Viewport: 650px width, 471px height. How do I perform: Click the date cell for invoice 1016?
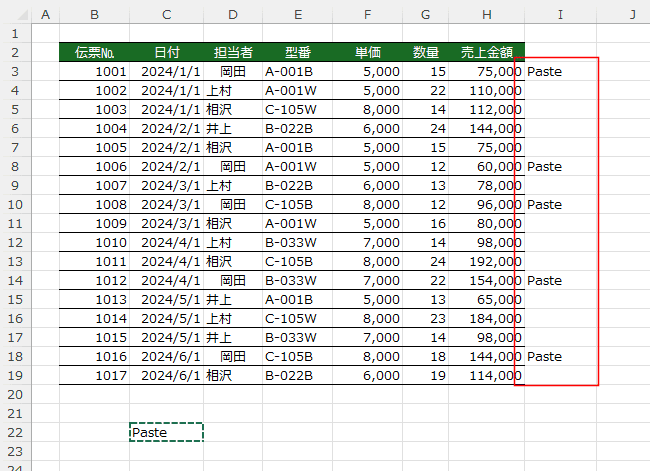[167, 357]
